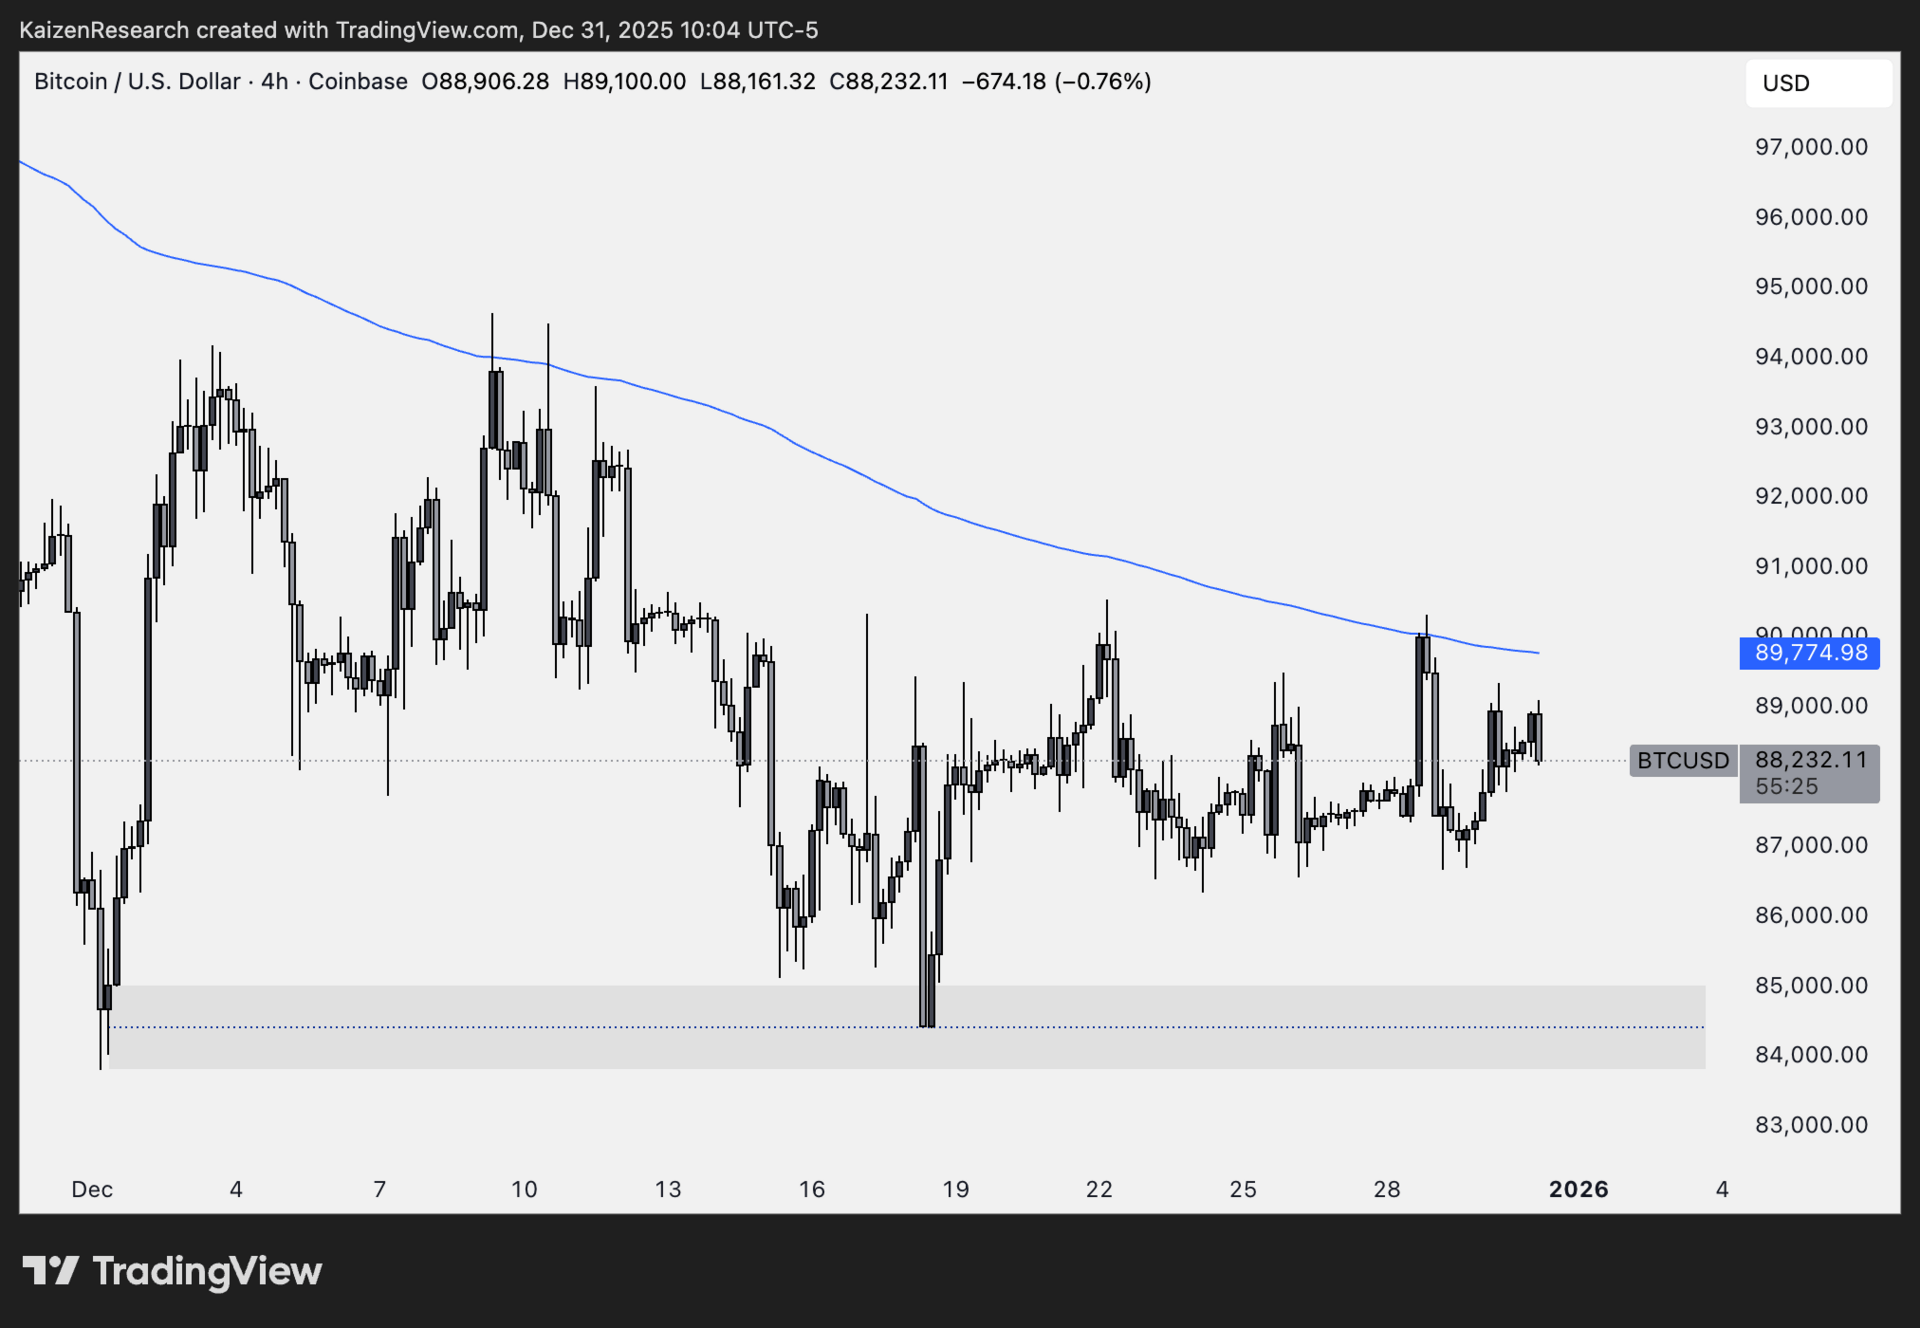Select the 2026 marker on time axis
Viewport: 1920px width, 1328px height.
tap(1578, 1189)
